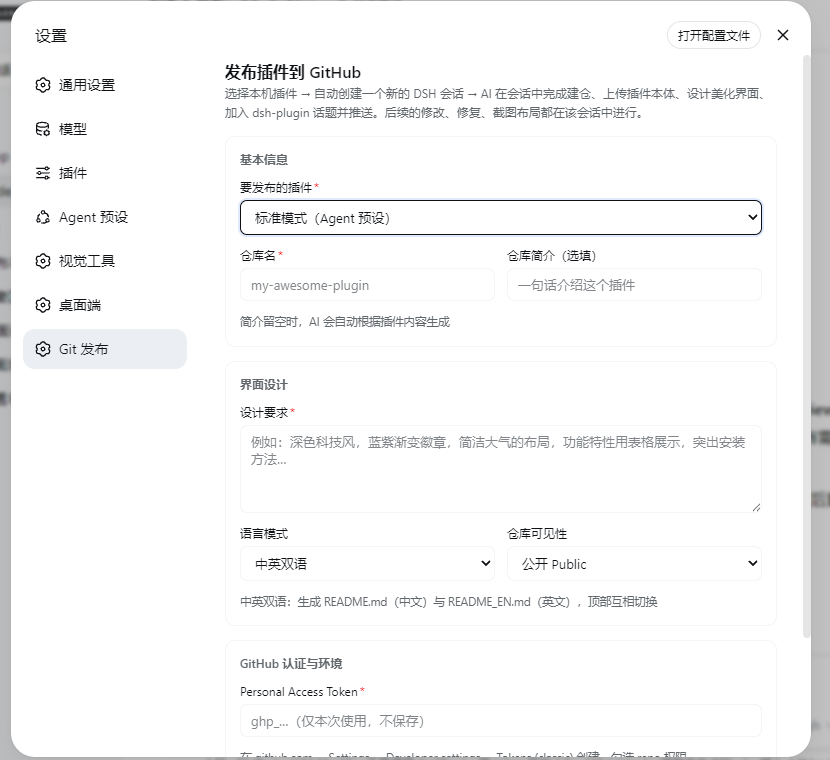Click the 仓库可见性 field label
Screen dimensions: 830x760
(x=537, y=533)
